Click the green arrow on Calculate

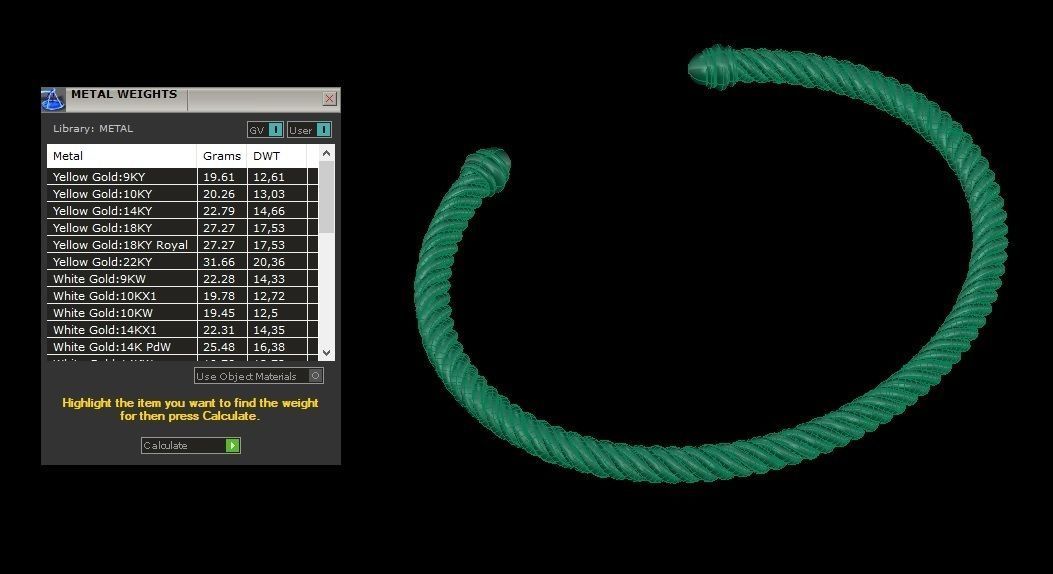point(232,445)
